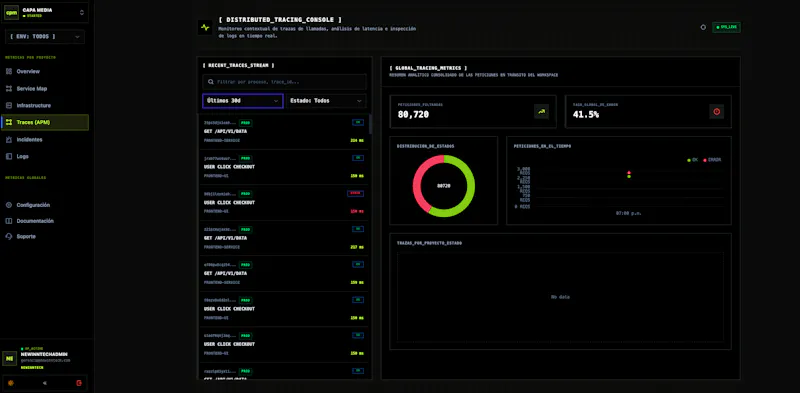
Task: Click the red data point in requests chart
Action: (x=629, y=173)
